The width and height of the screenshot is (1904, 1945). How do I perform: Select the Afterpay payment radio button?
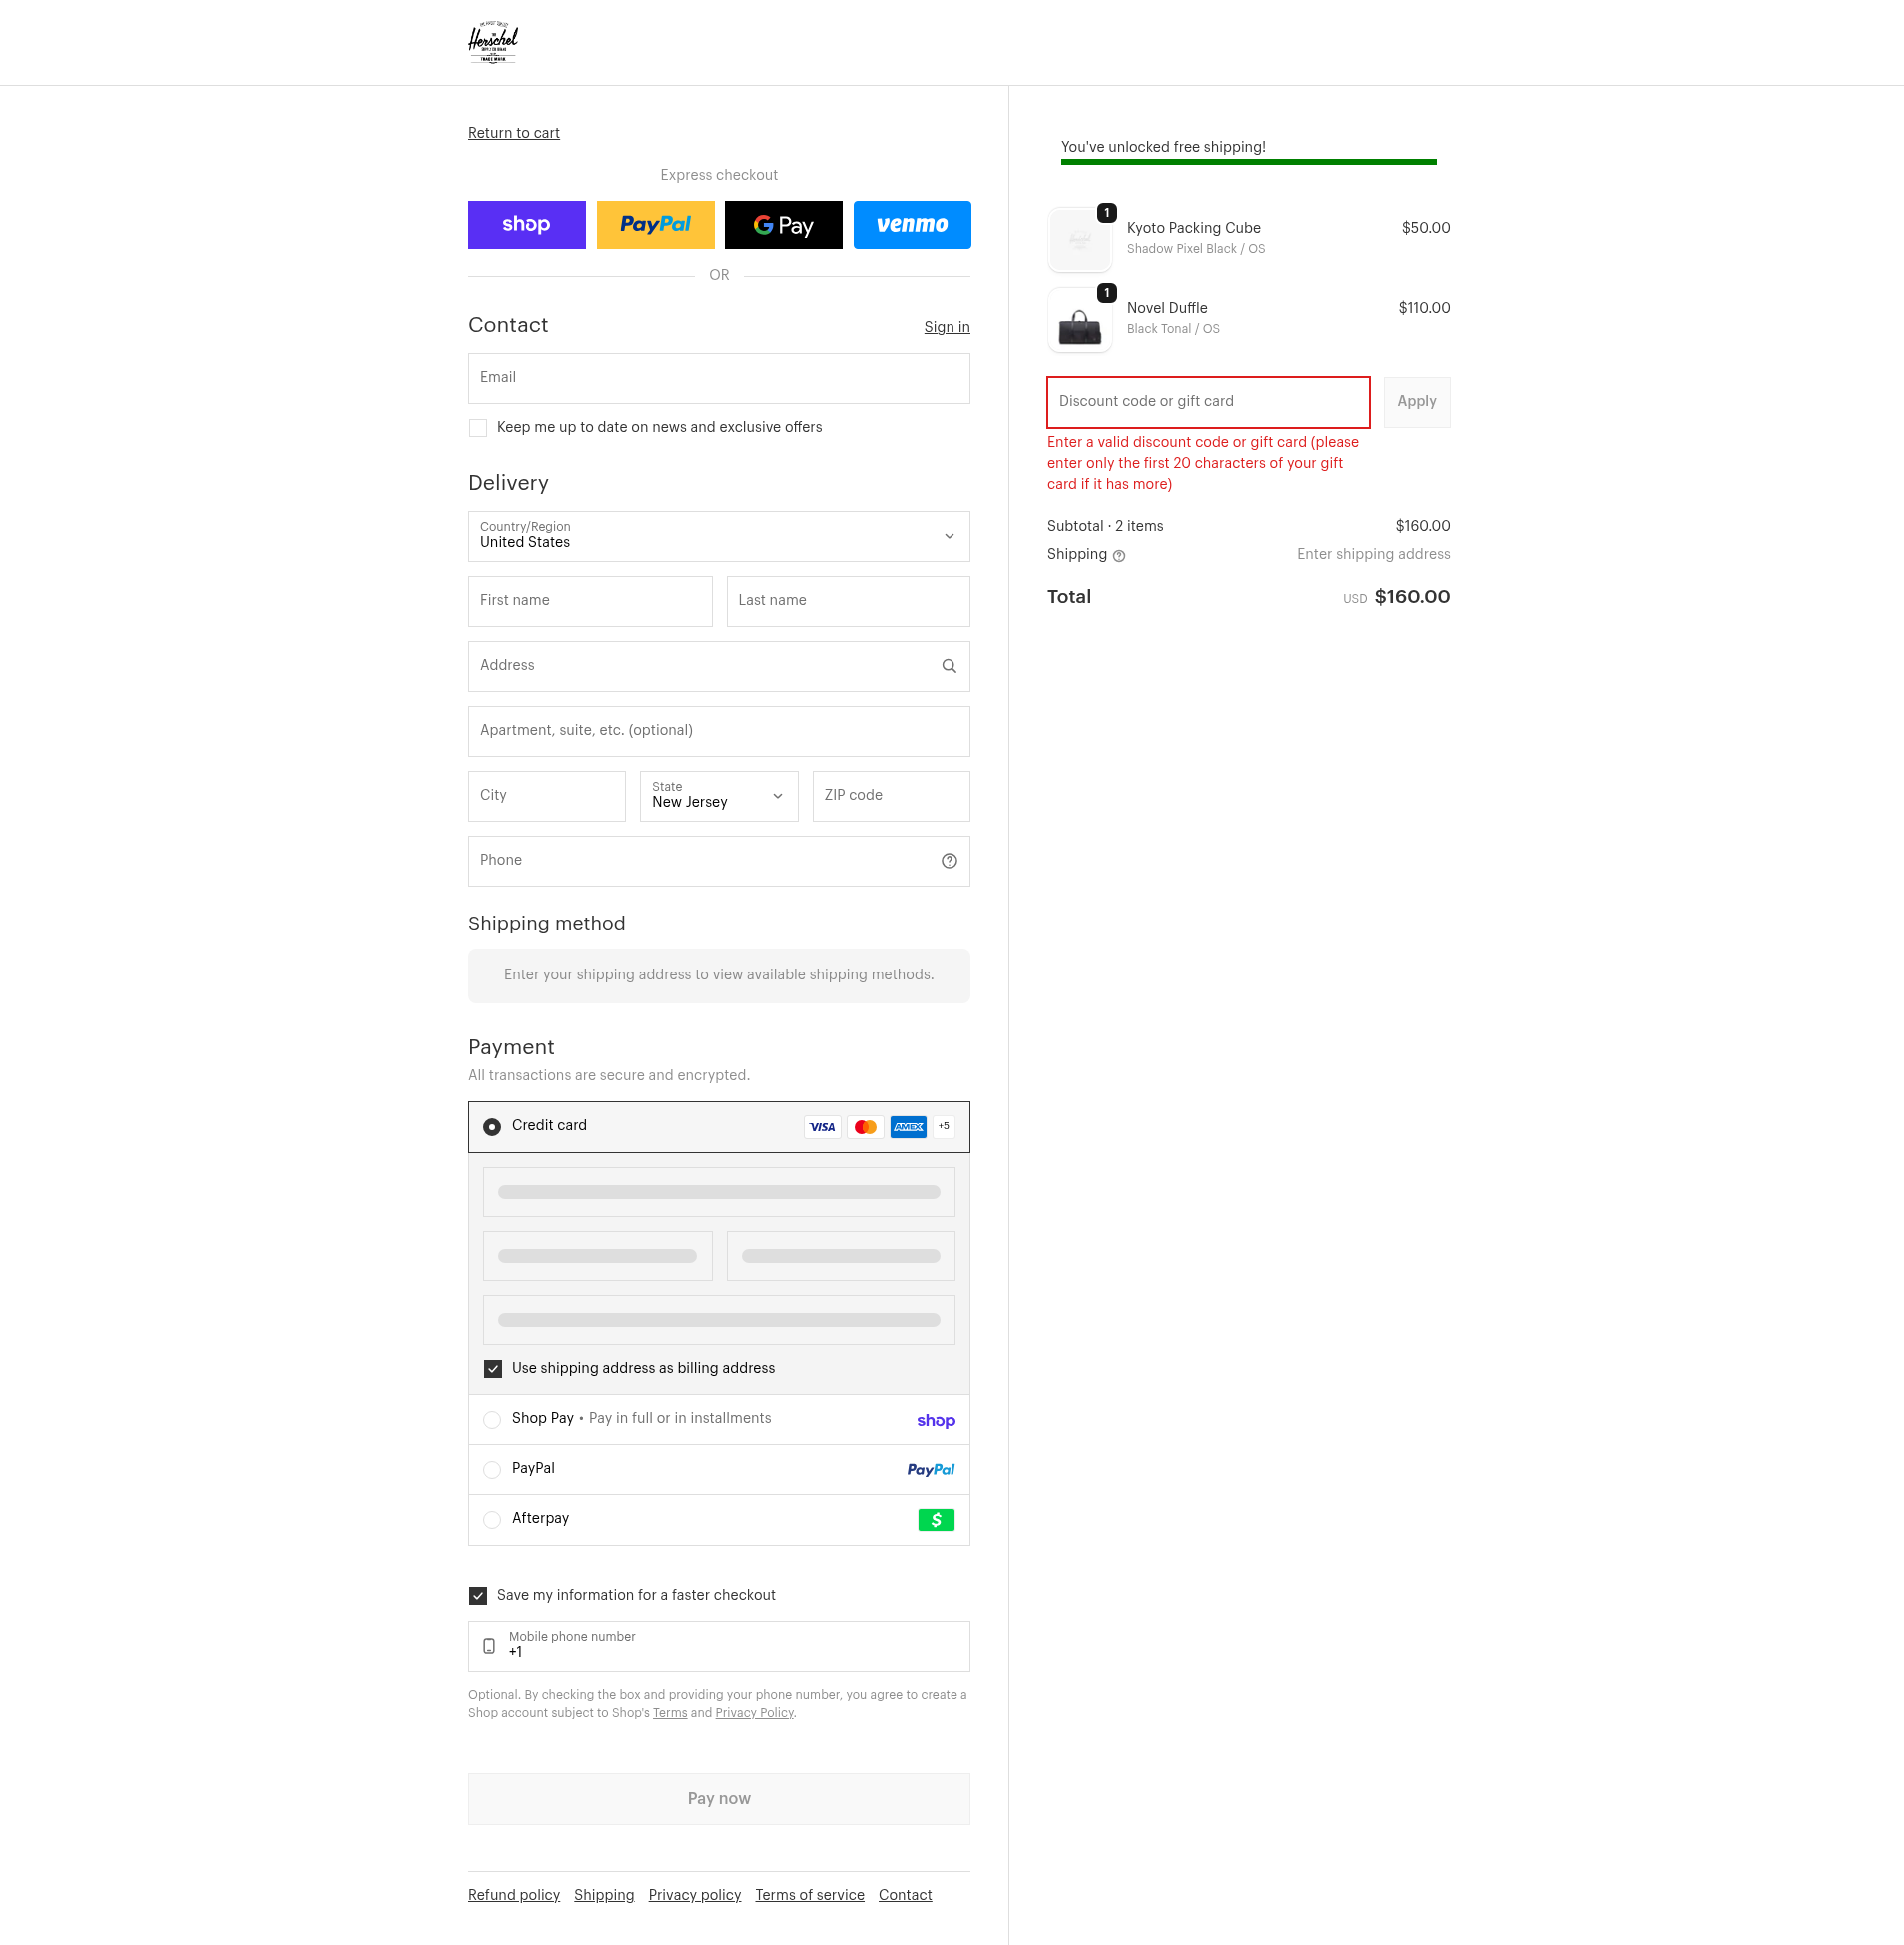click(491, 1520)
